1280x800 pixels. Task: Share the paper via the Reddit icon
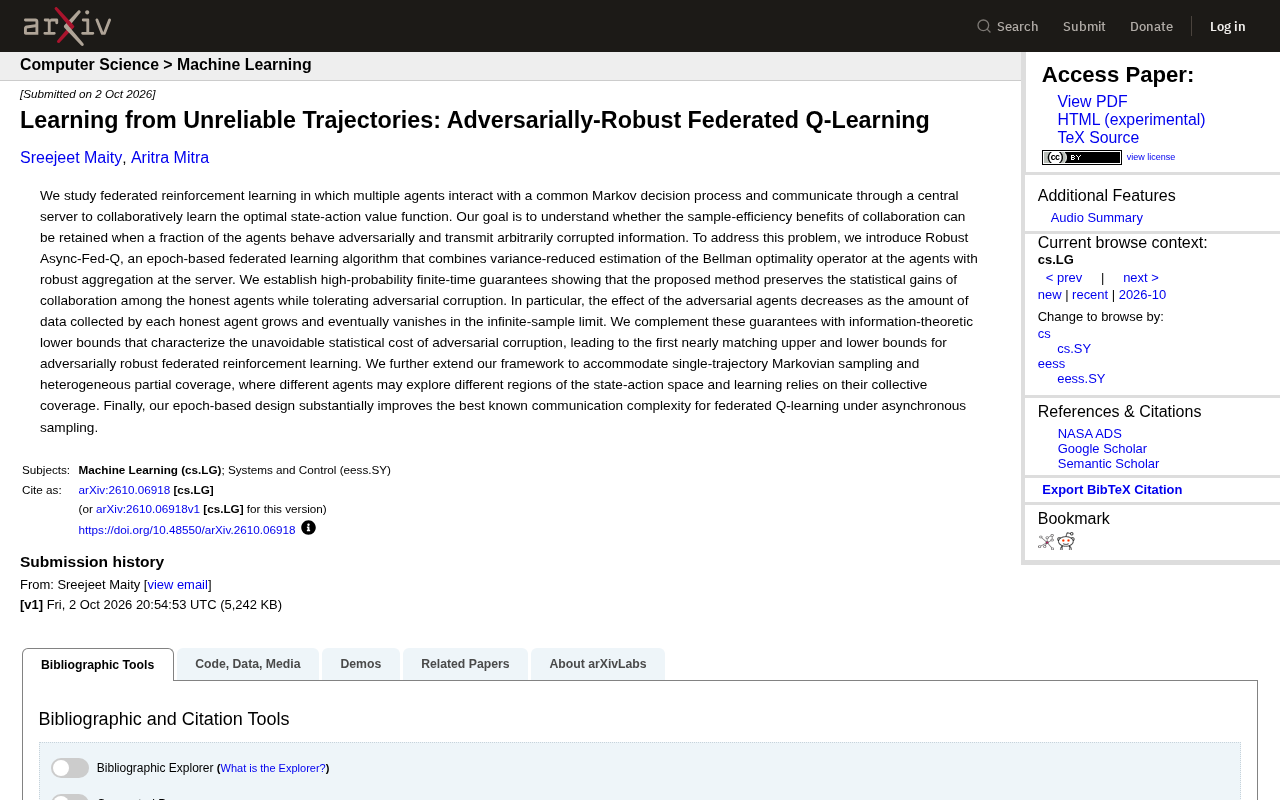pos(1066,542)
